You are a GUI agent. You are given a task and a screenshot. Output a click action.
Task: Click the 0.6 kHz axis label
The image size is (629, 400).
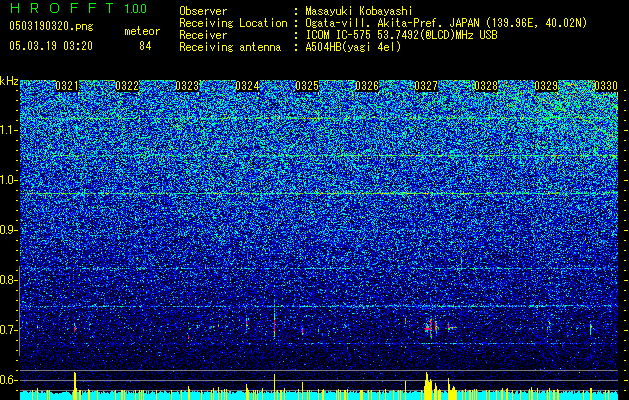point(8,380)
